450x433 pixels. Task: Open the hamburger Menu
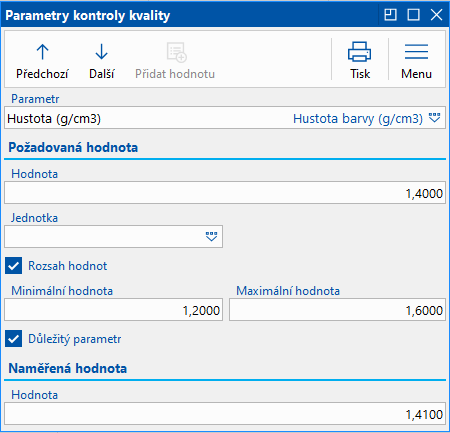(416, 52)
